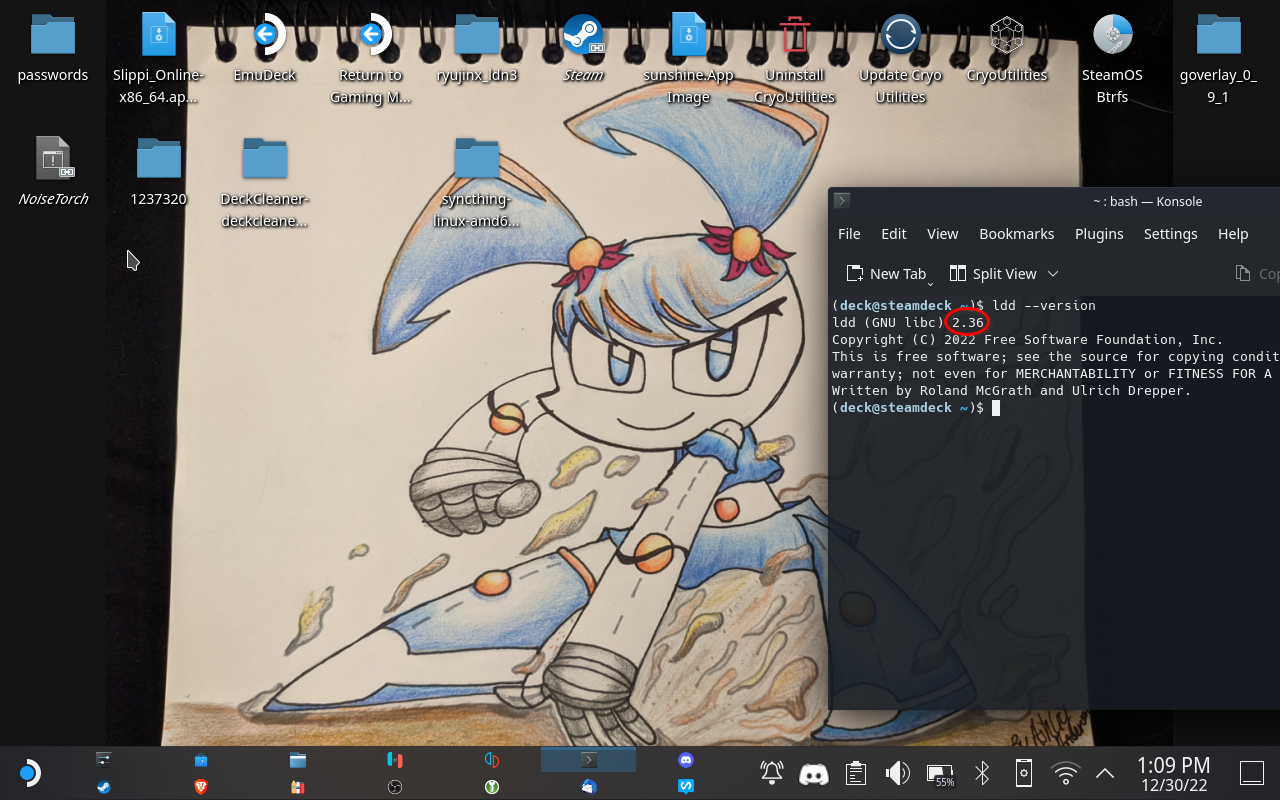1280x800 pixels.
Task: Open the clipboard tray icon
Action: [x=856, y=773]
